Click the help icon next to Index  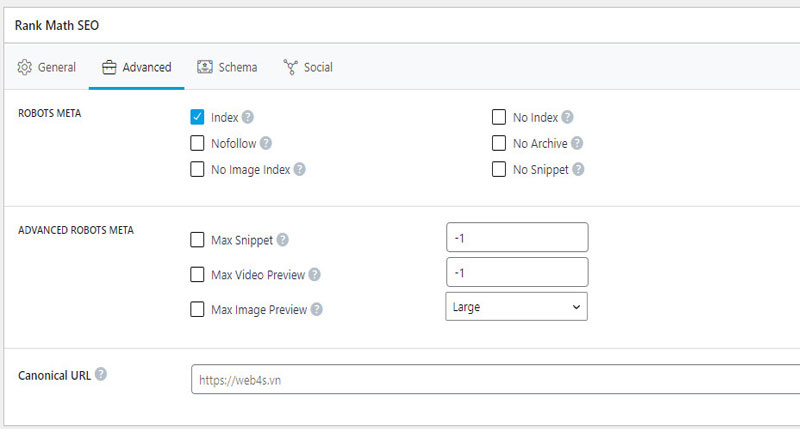pos(248,117)
